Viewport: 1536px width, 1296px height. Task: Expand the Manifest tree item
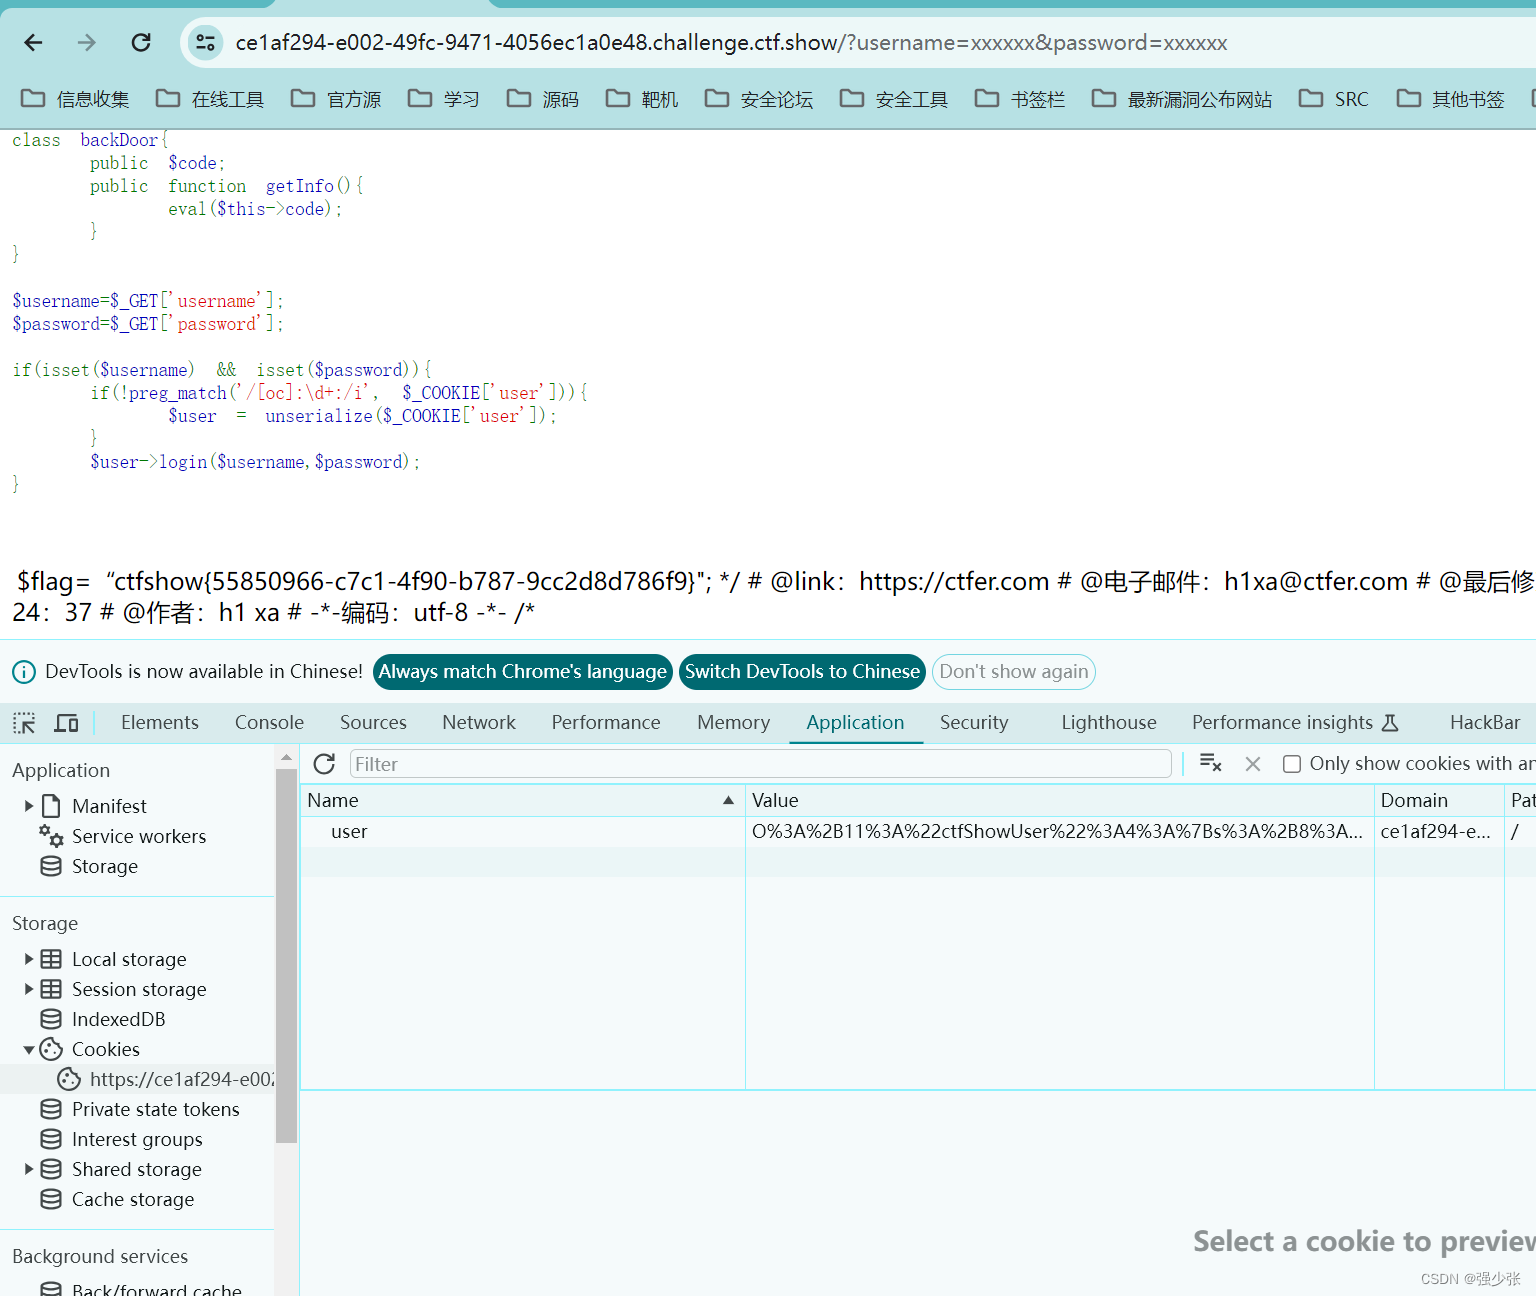pos(29,806)
